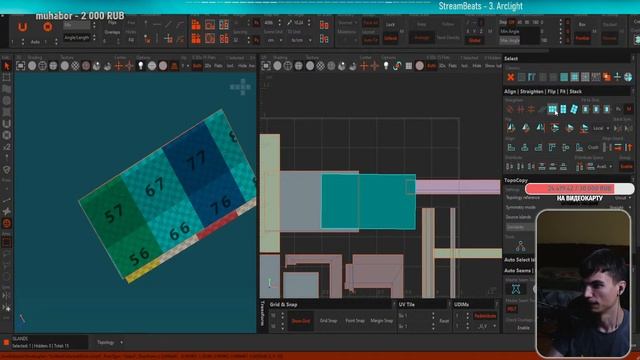This screenshot has width=640, height=360.
Task: Click the first Align icon in Align row
Action: 511,147
